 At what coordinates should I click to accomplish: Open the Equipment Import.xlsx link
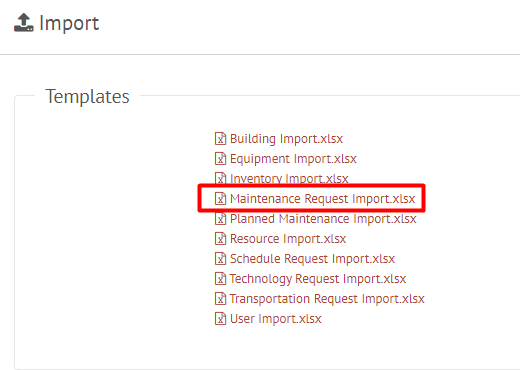point(293,159)
